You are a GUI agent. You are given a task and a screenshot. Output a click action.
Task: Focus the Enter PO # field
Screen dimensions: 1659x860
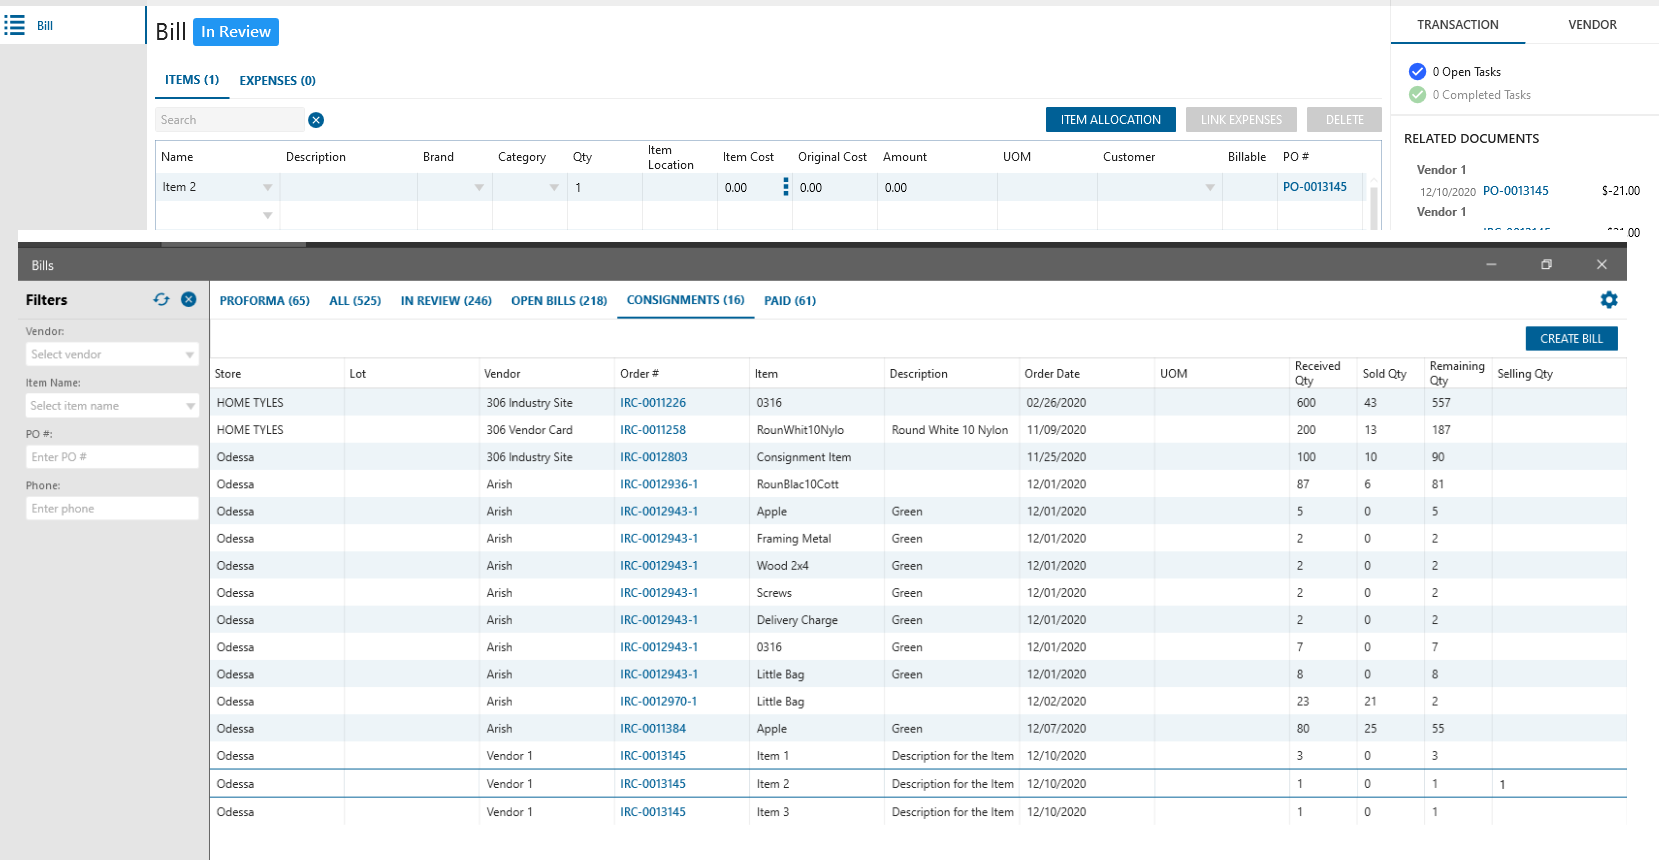coord(112,457)
